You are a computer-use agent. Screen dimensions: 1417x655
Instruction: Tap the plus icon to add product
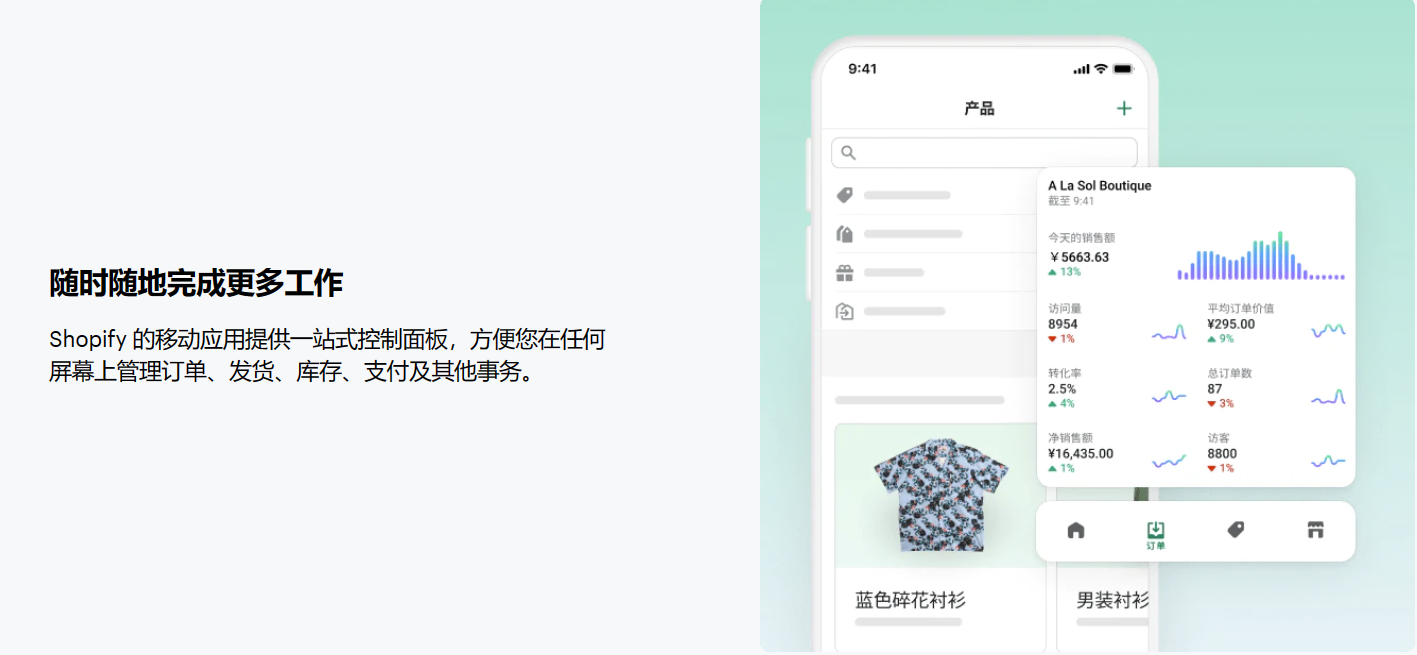tap(1124, 108)
